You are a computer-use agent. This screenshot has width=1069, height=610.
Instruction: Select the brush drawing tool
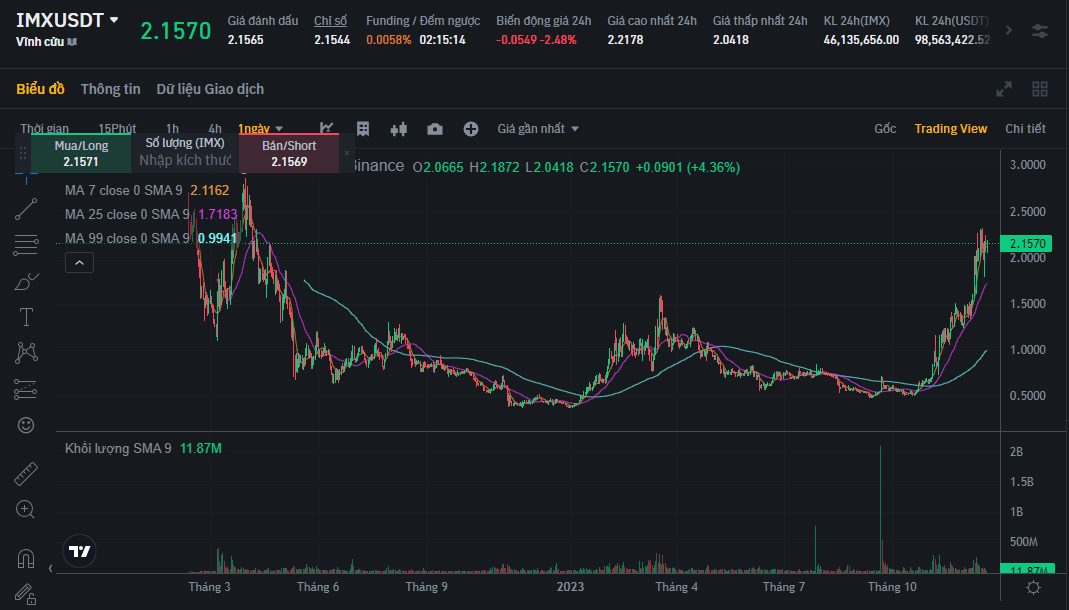coord(25,281)
